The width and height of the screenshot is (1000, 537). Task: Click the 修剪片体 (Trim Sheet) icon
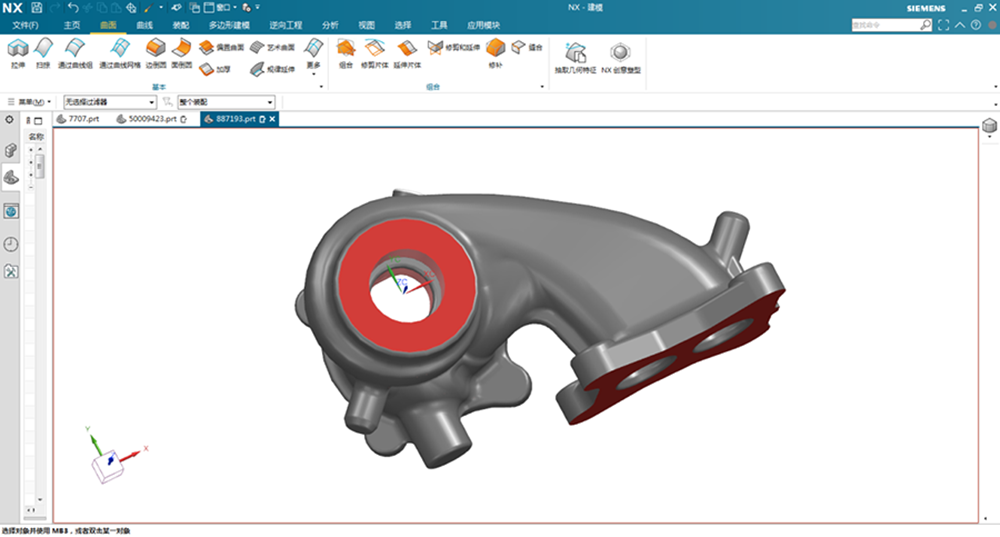pos(376,51)
